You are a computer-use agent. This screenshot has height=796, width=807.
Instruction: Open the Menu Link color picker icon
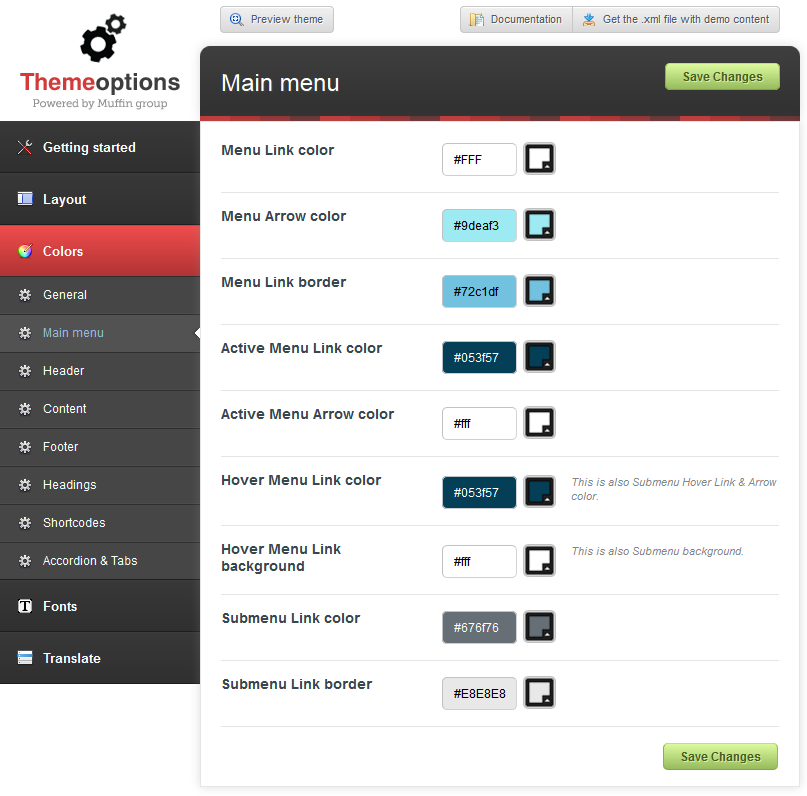[x=540, y=159]
